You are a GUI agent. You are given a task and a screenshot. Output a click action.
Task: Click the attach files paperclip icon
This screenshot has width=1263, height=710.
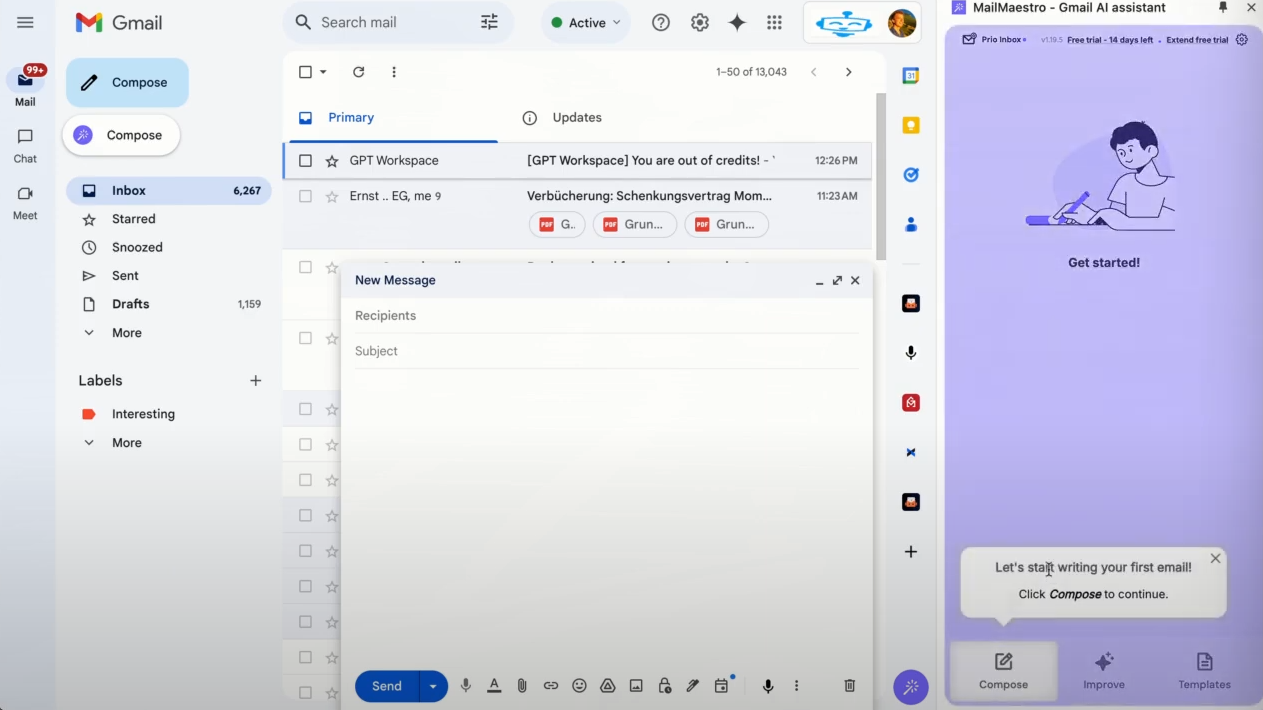click(x=522, y=686)
